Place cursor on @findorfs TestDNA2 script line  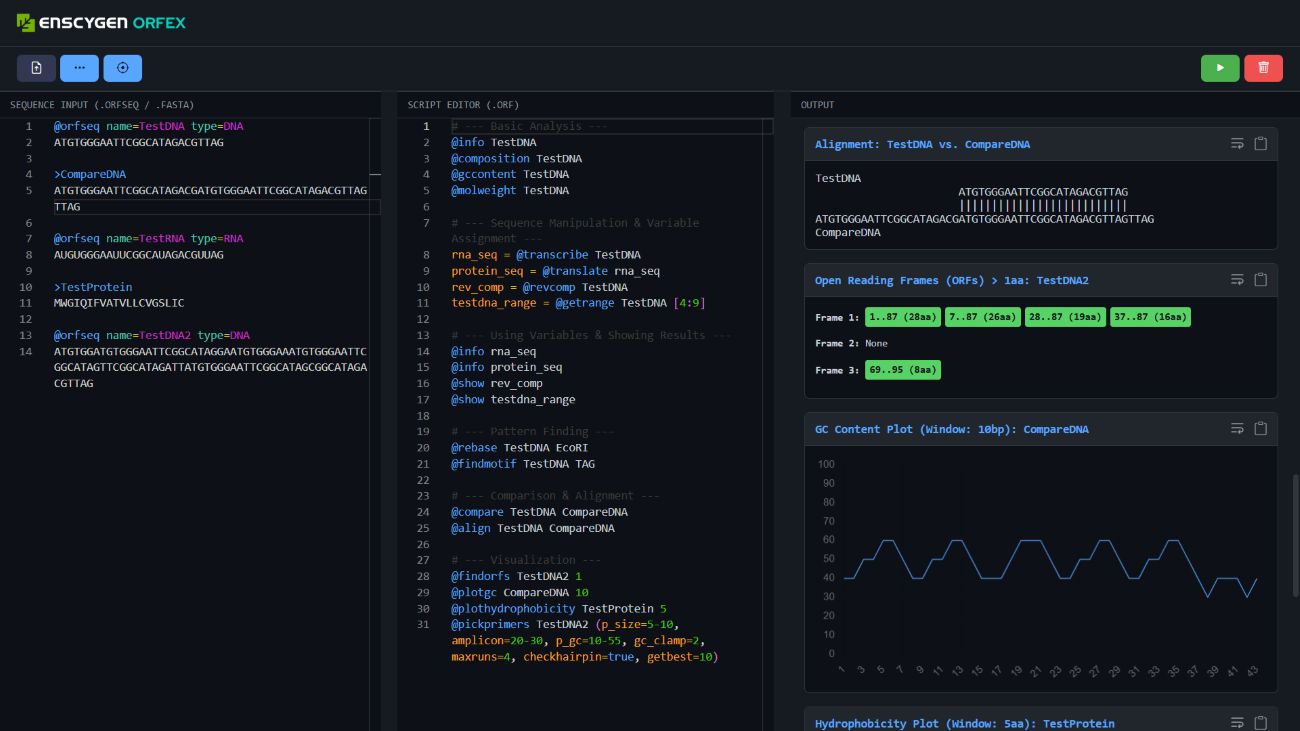coord(516,576)
